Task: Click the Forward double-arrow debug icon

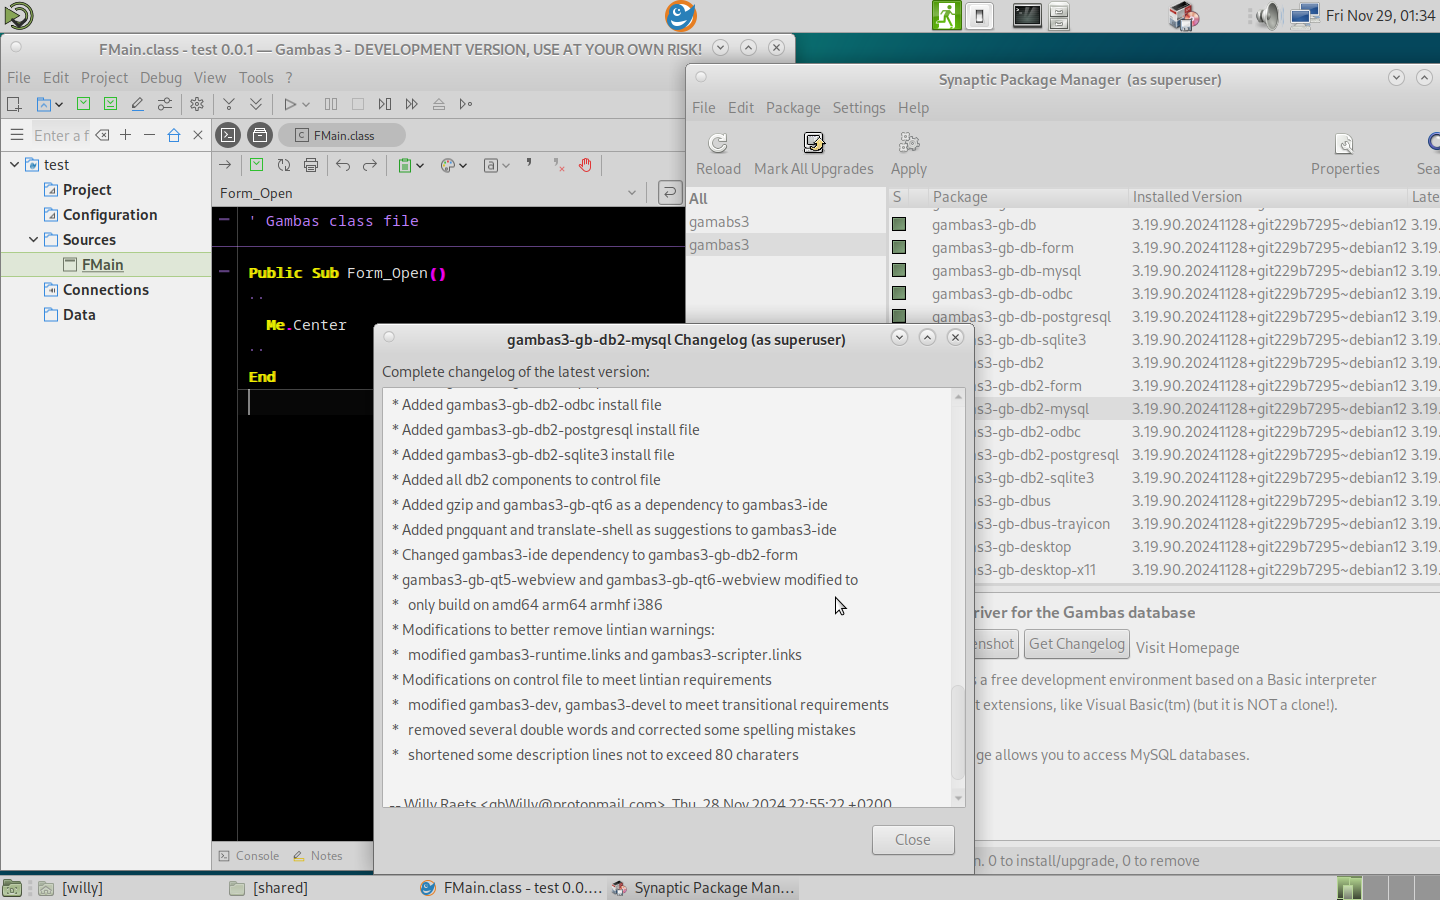Action: (412, 104)
